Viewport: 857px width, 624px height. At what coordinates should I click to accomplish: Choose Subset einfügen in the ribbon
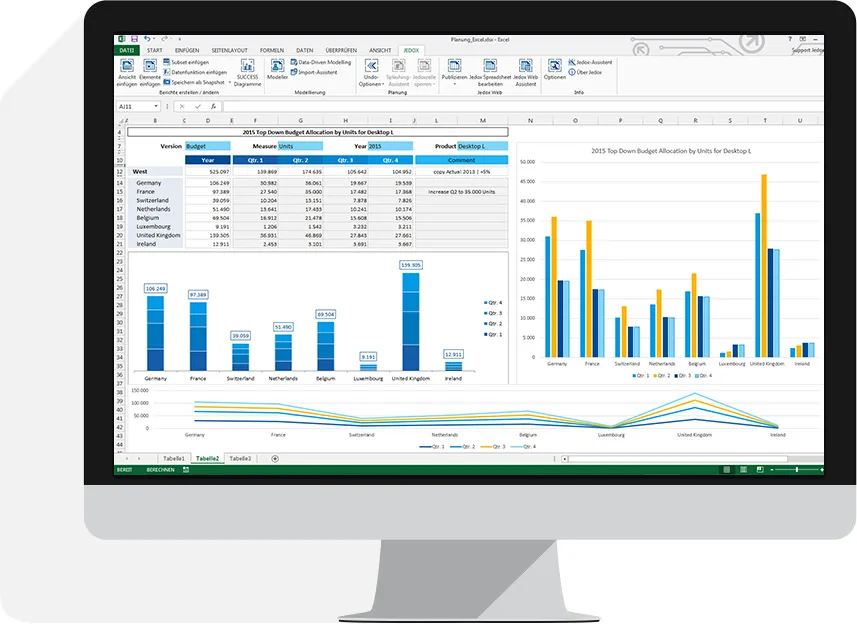[x=186, y=62]
